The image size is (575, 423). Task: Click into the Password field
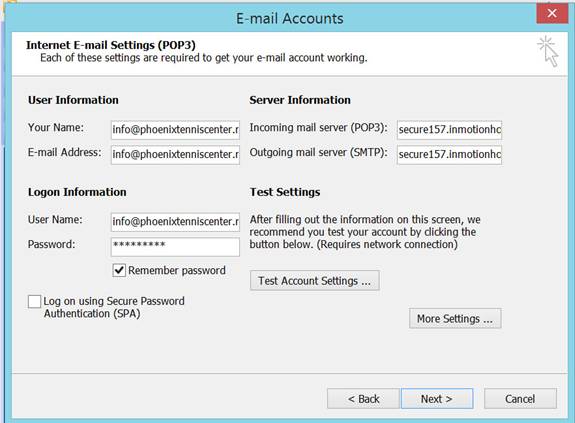coord(175,247)
